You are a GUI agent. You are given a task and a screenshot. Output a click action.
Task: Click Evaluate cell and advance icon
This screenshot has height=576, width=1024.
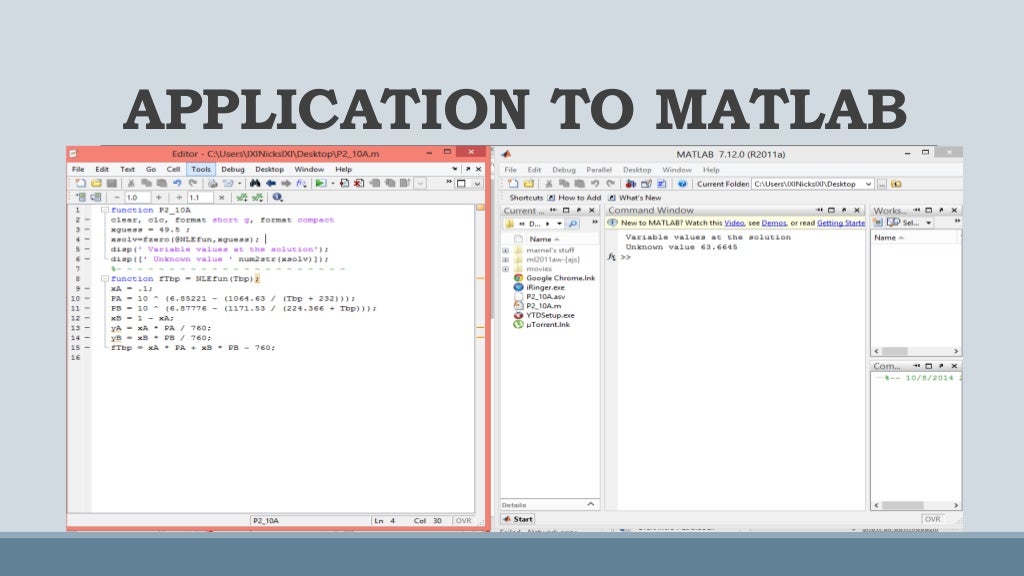[257, 197]
